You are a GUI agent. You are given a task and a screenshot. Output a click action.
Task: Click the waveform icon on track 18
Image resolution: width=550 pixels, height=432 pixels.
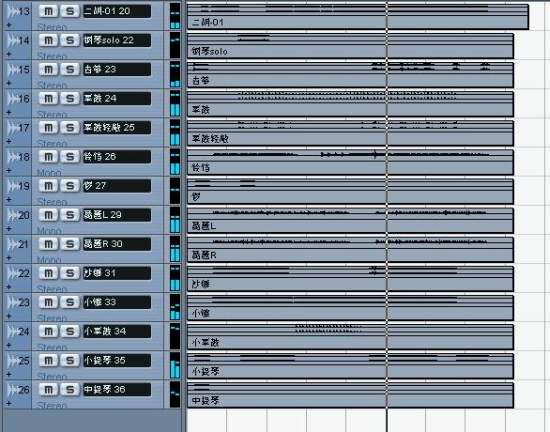click(x=13, y=157)
